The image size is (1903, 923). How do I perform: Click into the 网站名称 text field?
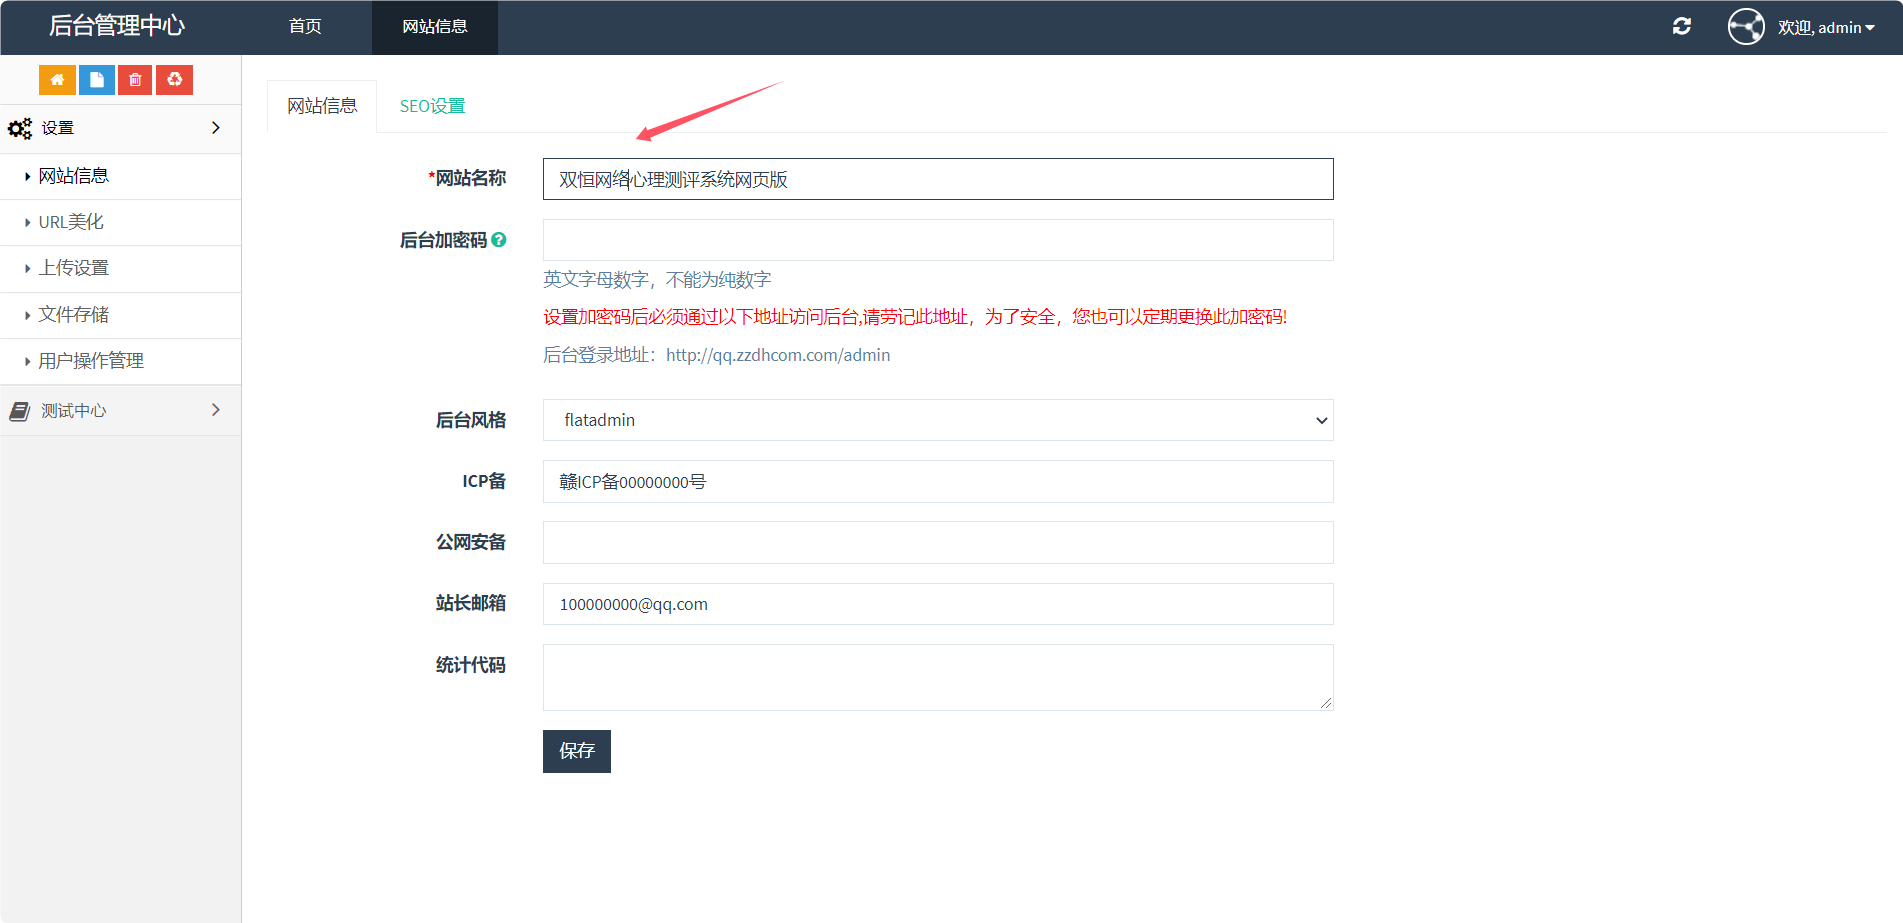click(x=937, y=179)
